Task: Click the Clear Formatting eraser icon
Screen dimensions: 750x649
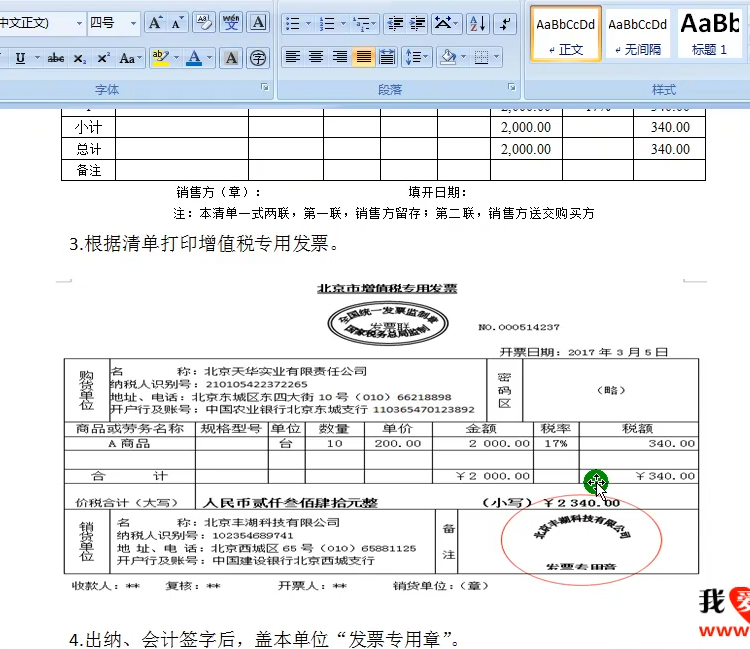Action: click(204, 23)
